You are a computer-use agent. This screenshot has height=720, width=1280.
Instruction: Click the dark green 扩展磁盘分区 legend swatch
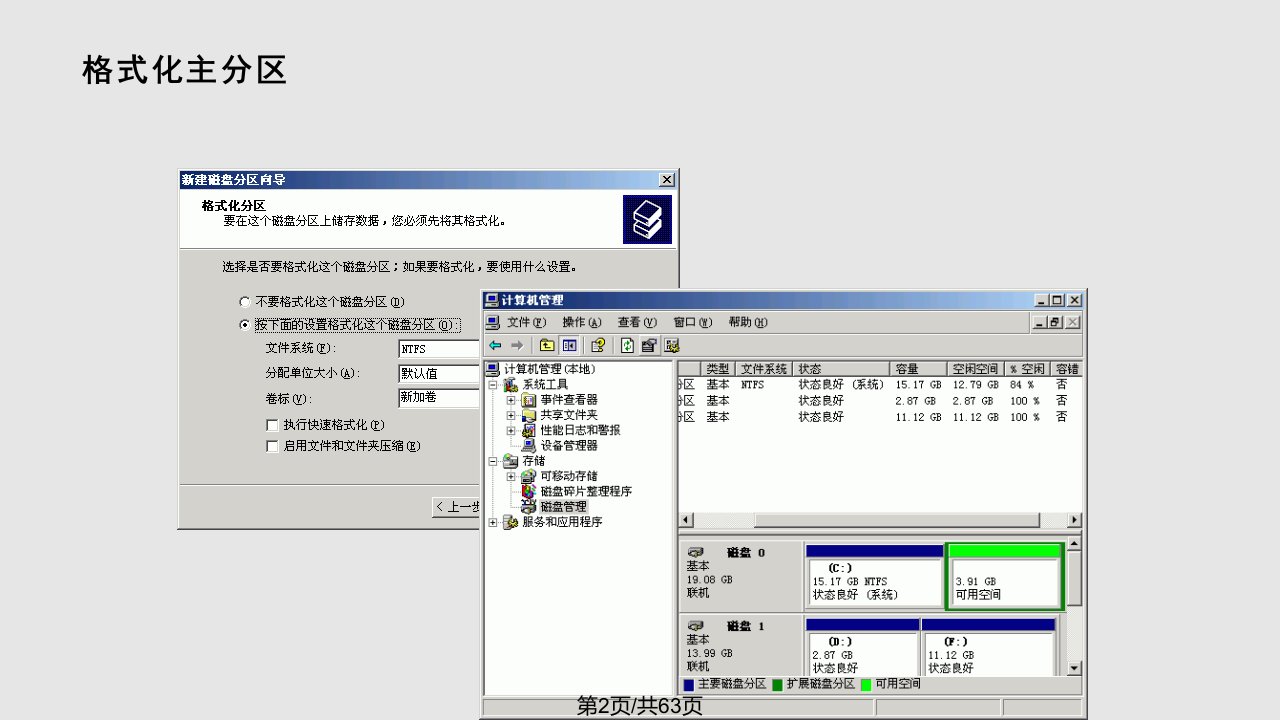pos(777,685)
